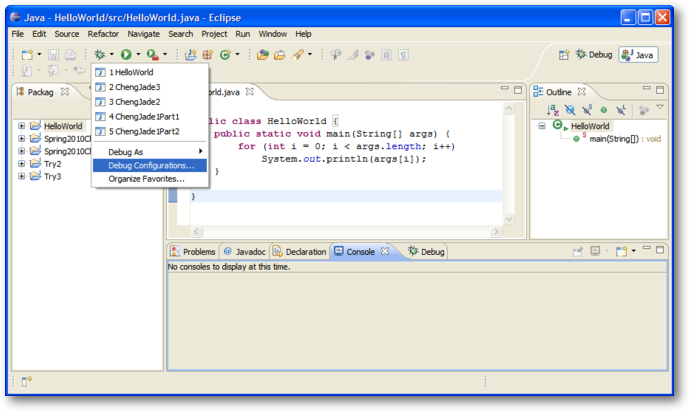Image resolution: width=689 pixels, height=411 pixels.
Task: Click the Open Task folder icon
Action: tap(279, 55)
